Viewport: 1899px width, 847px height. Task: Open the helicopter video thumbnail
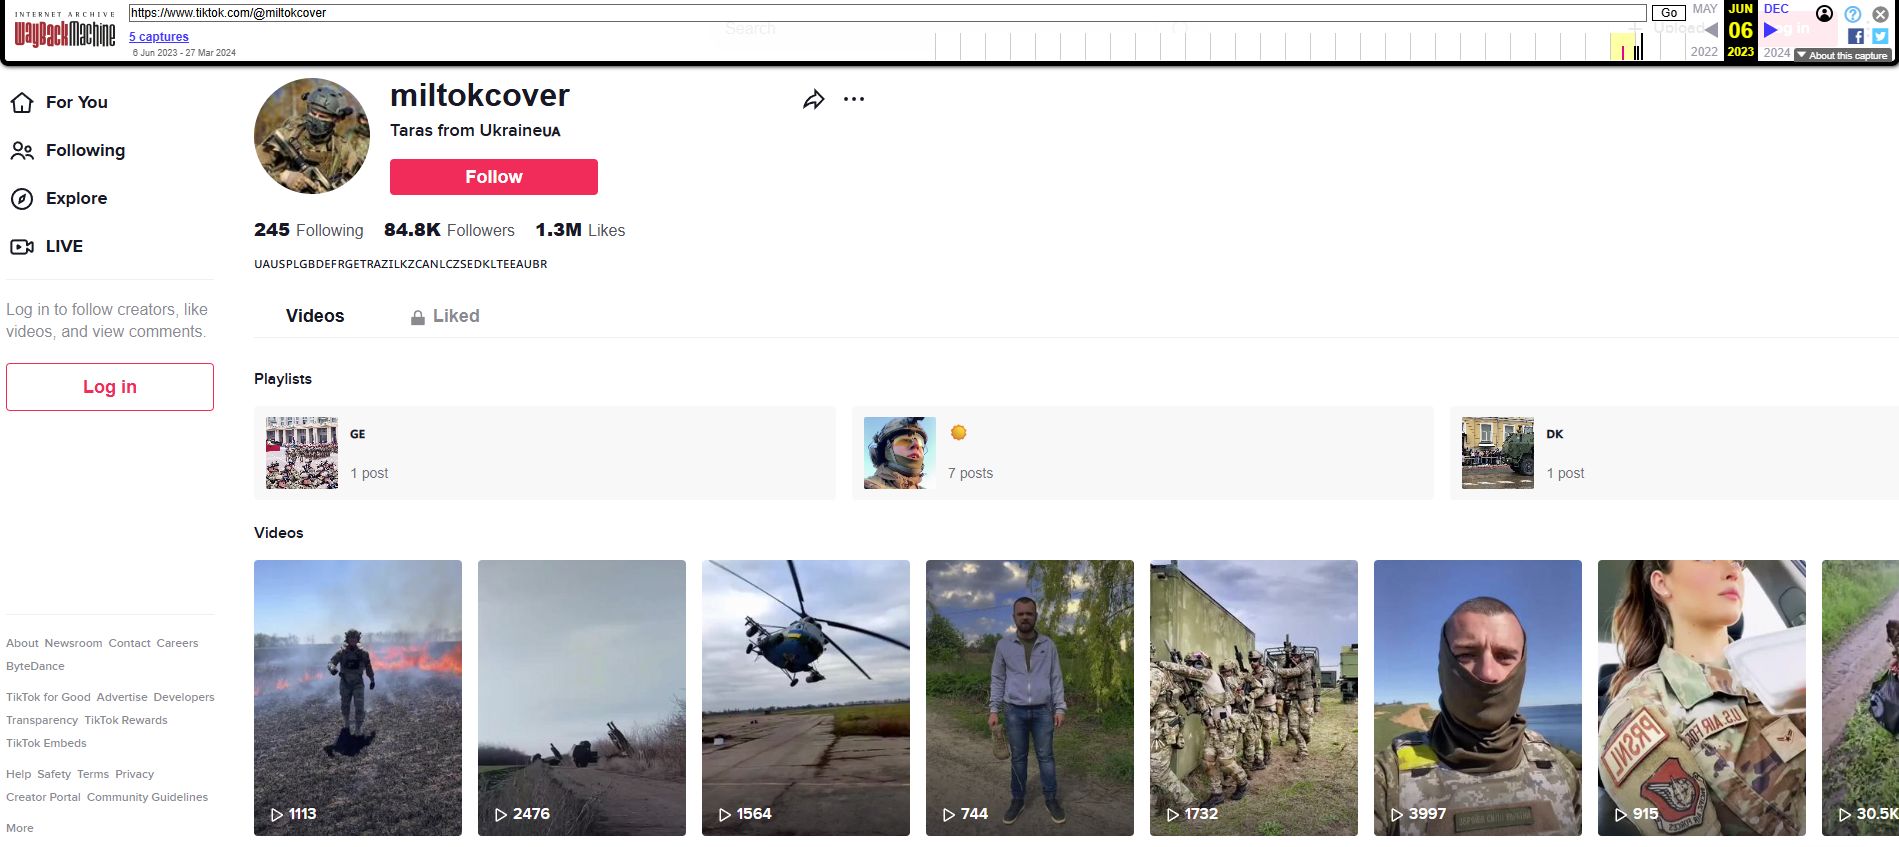tap(806, 697)
